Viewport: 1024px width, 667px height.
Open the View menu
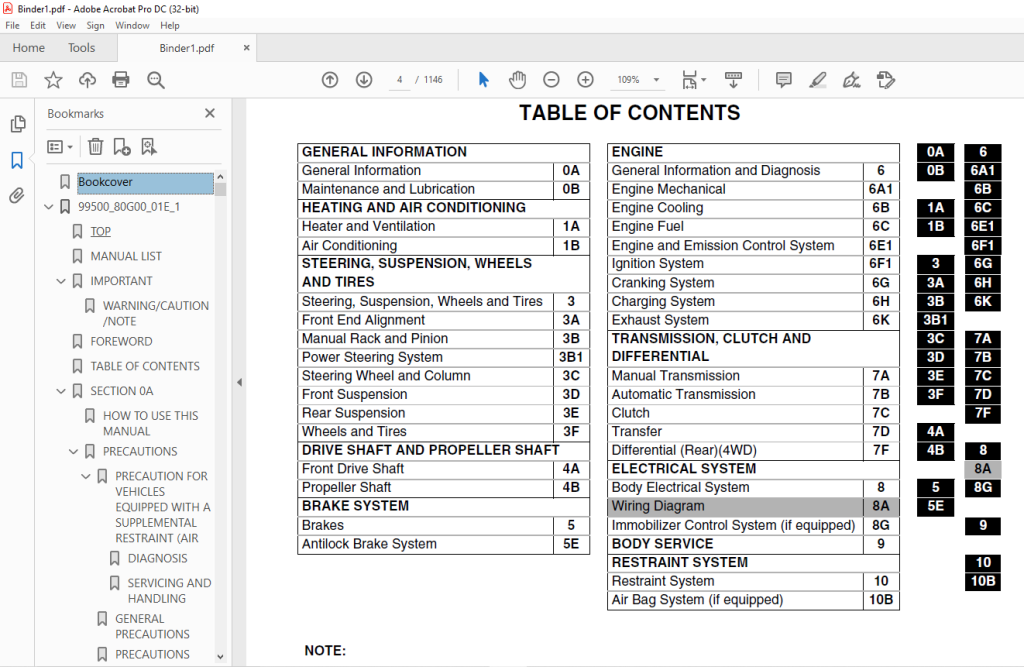[66, 25]
